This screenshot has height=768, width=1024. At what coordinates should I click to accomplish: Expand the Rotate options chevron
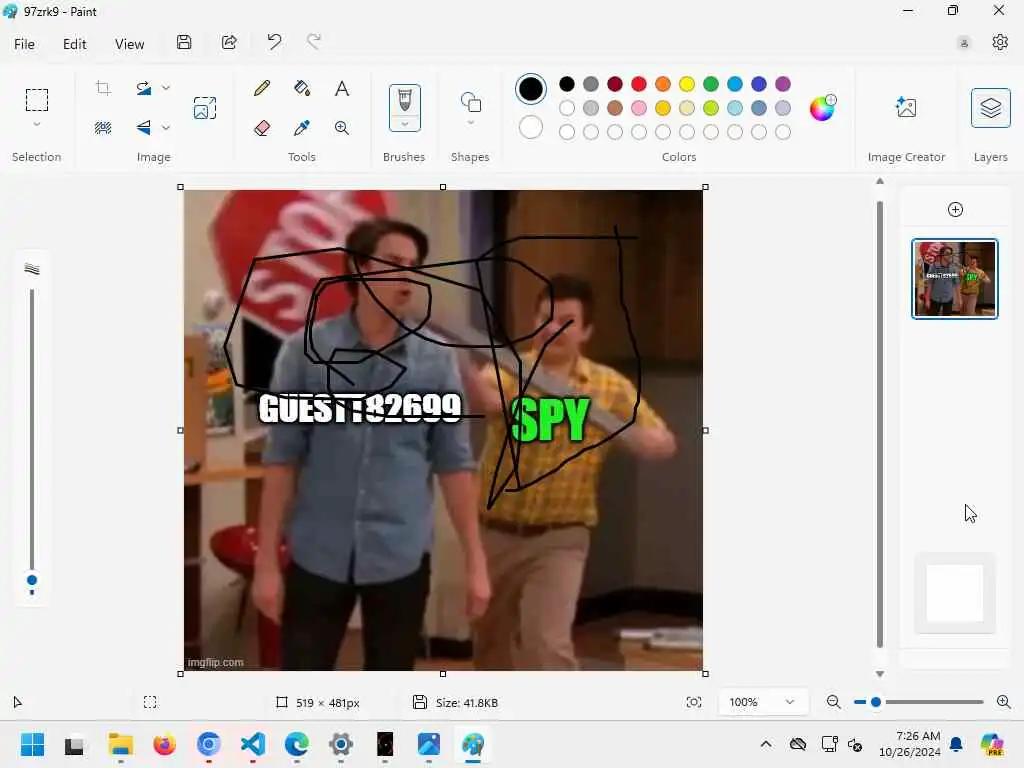click(x=166, y=88)
